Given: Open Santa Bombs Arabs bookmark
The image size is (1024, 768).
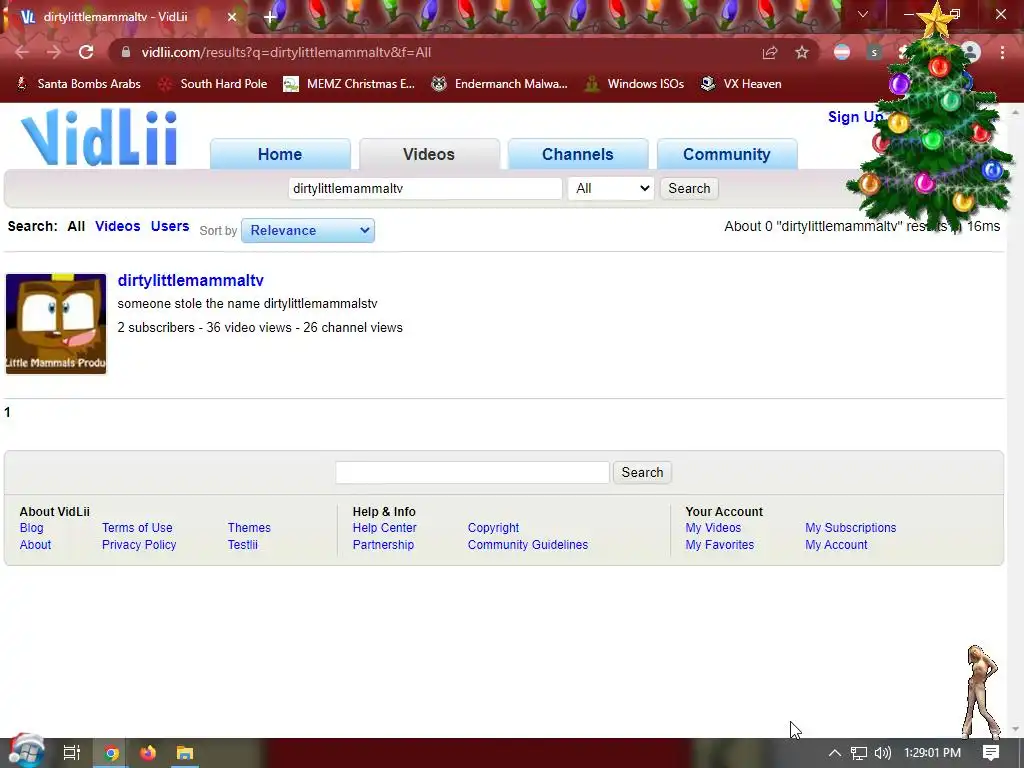Looking at the screenshot, I should (x=79, y=84).
